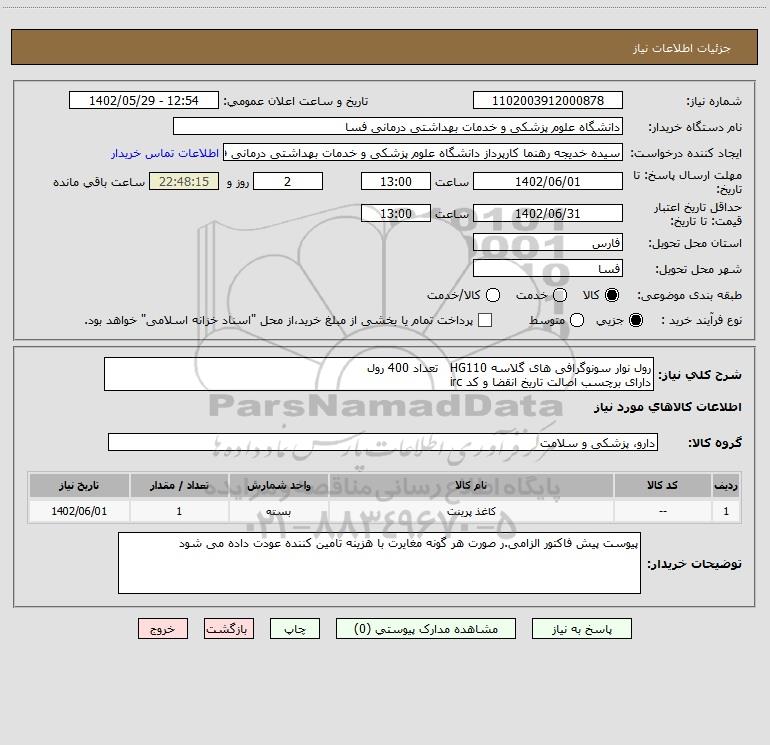
Task: Click the delivery city field فسا
Action: [548, 268]
